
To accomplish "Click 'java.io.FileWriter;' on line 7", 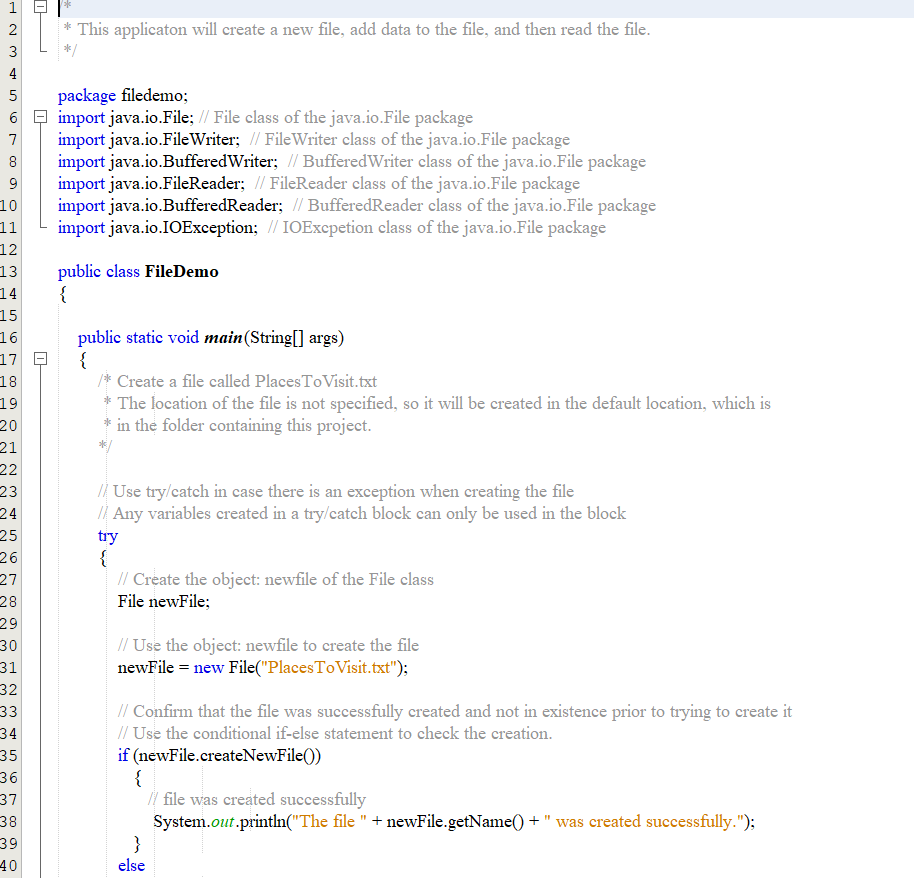I will pos(175,140).
